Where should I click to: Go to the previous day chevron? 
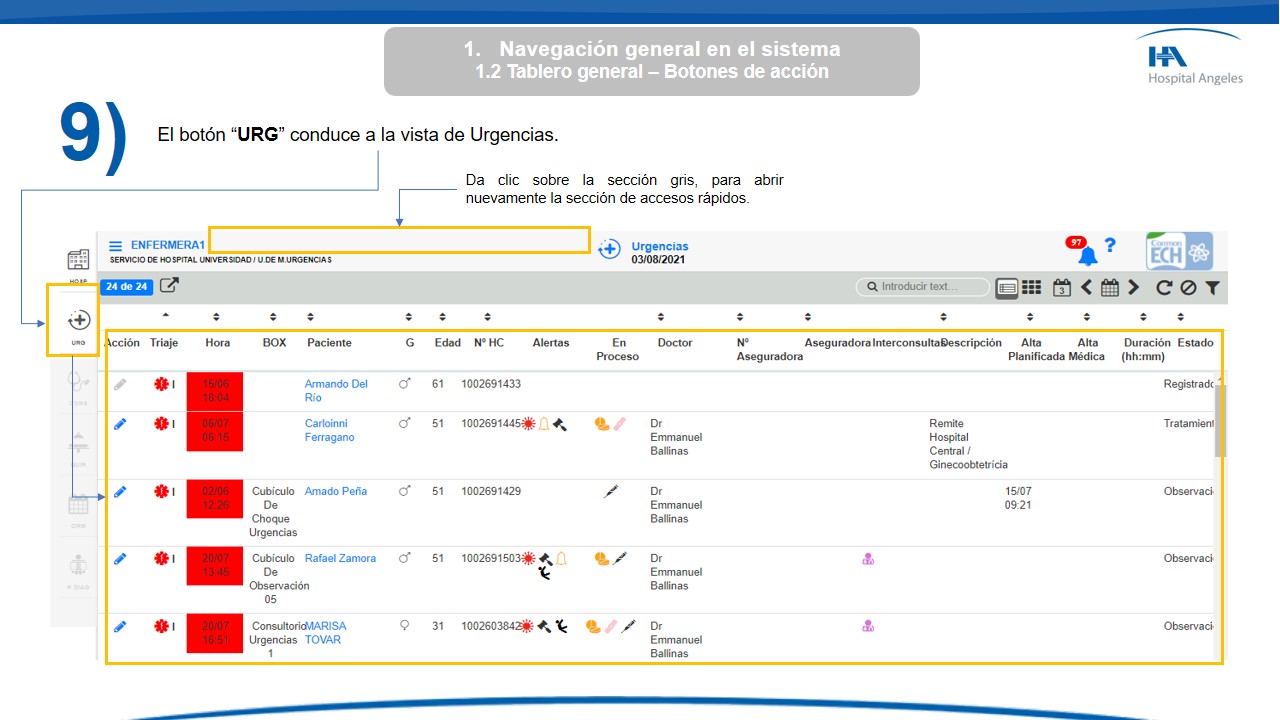(x=1087, y=288)
